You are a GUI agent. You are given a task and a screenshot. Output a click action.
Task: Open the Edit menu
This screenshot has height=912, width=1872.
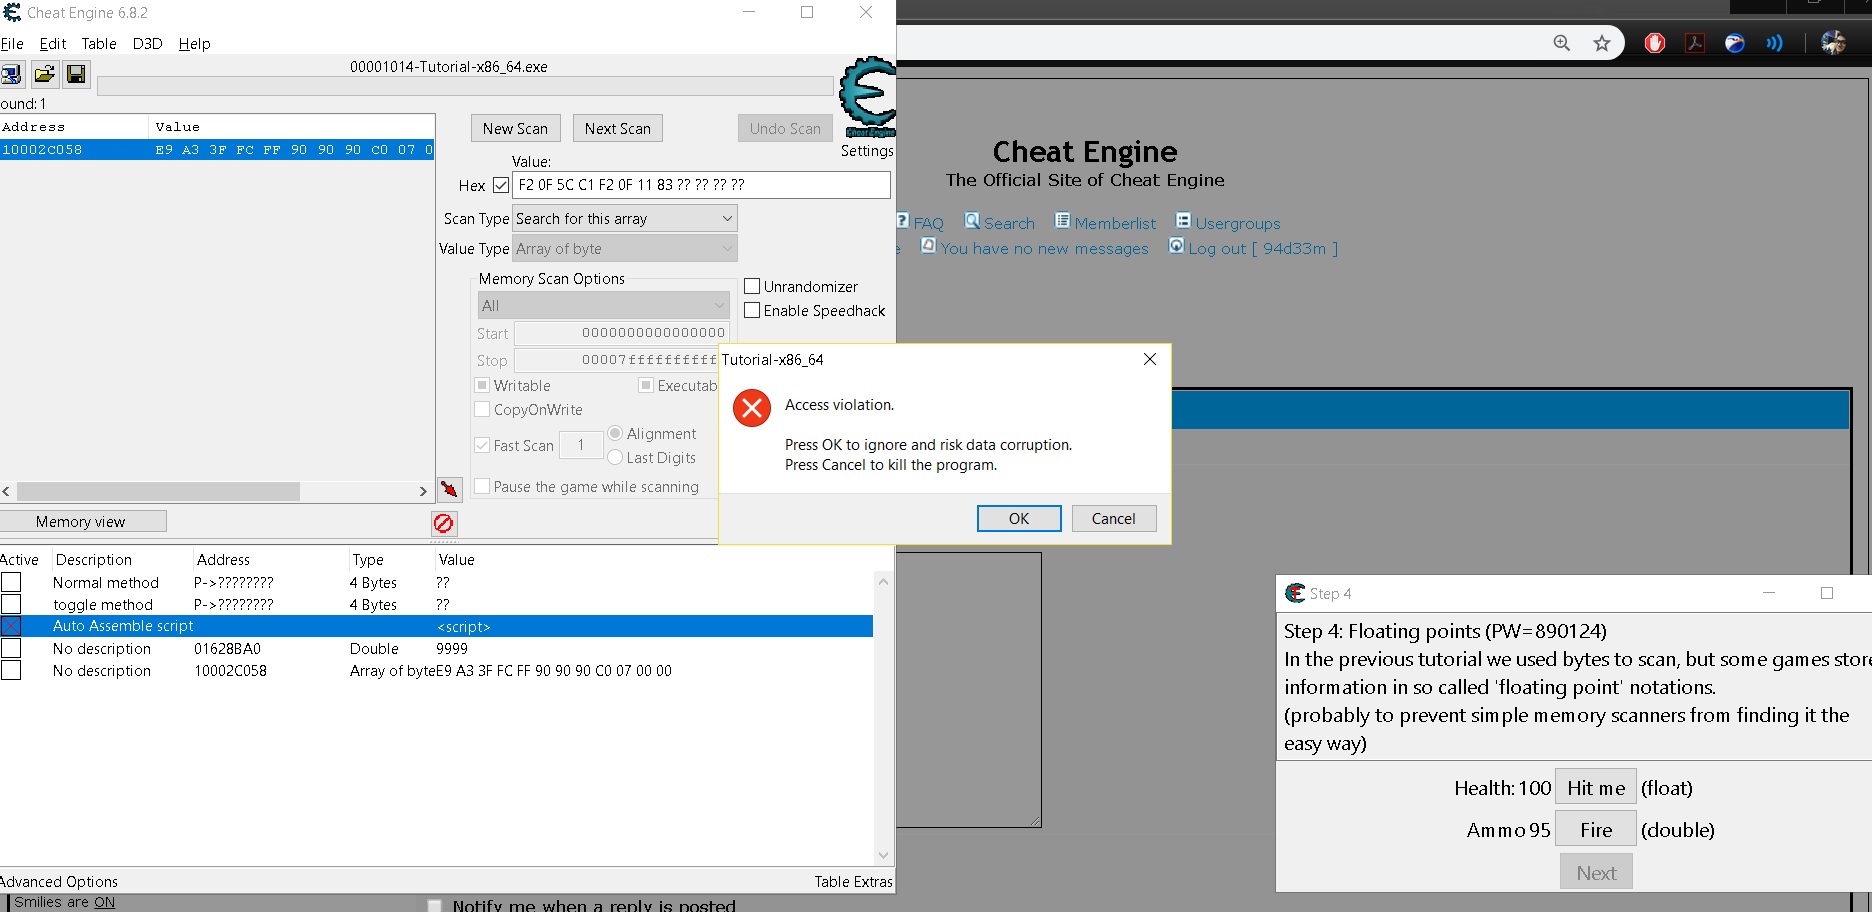(53, 44)
